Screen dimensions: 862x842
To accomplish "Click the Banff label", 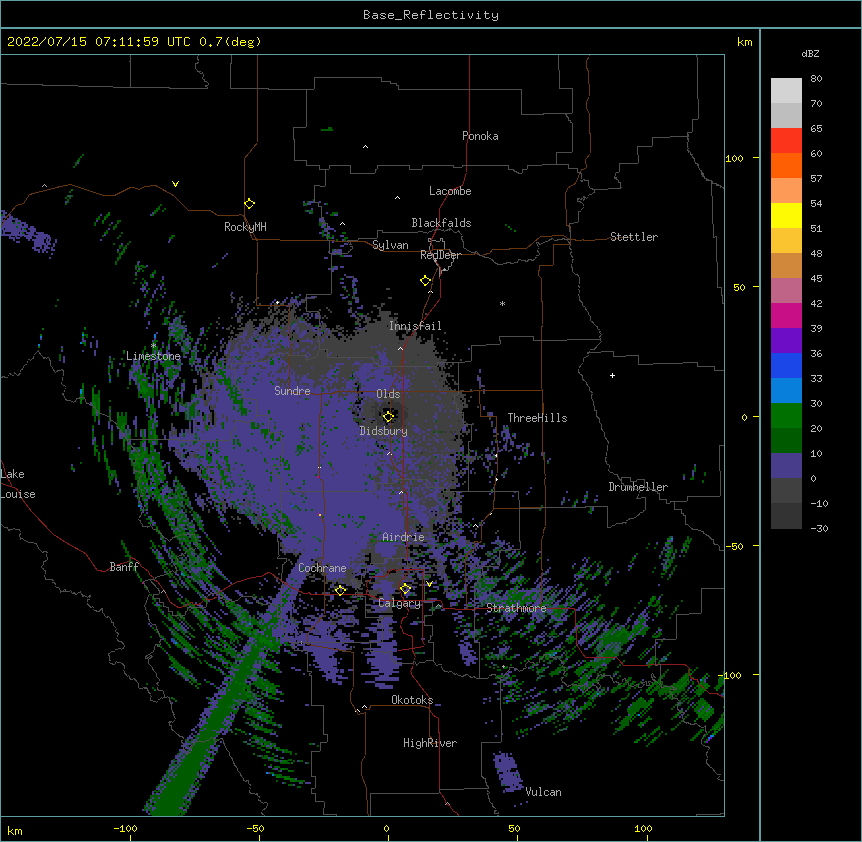I will click(x=124, y=567).
